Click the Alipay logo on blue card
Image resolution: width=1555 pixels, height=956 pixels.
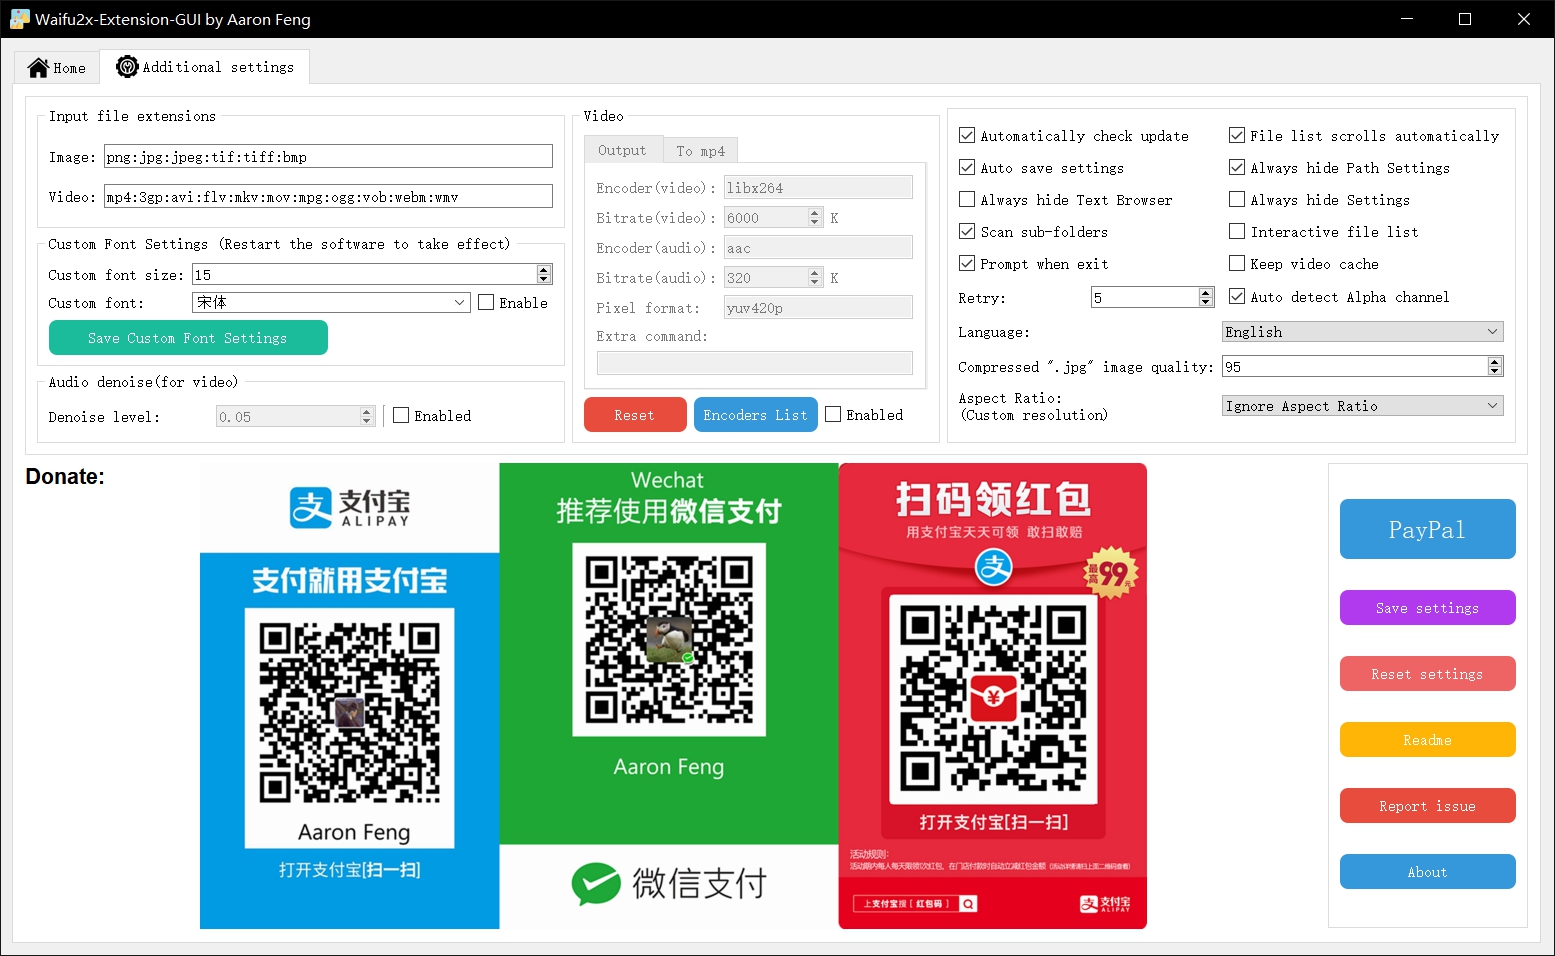[x=350, y=507]
